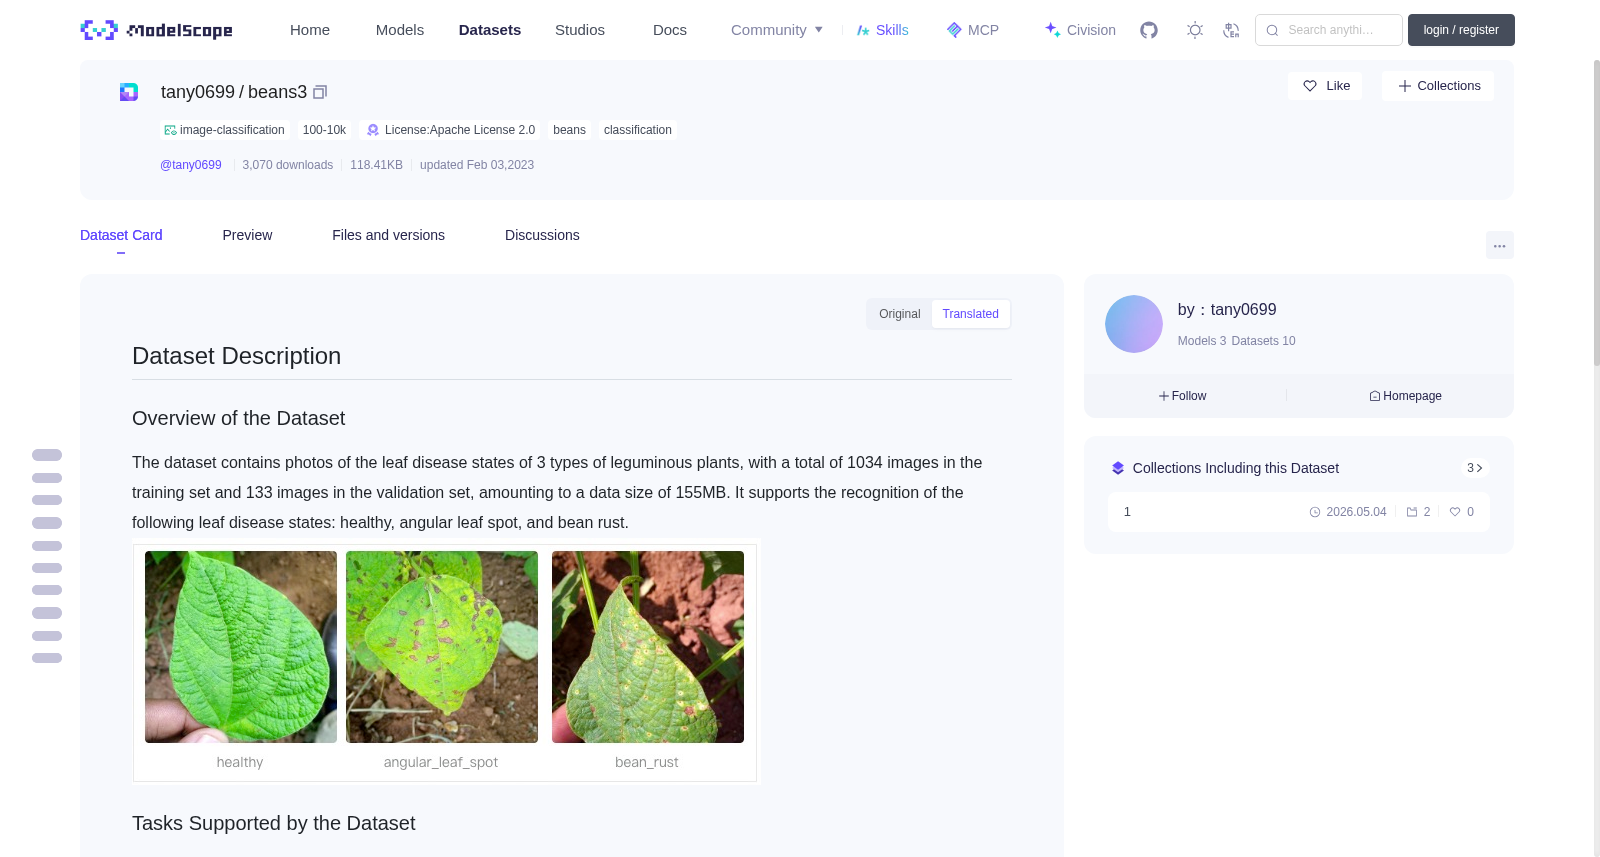
Task: Click the login / register button
Action: pyautogui.click(x=1461, y=30)
